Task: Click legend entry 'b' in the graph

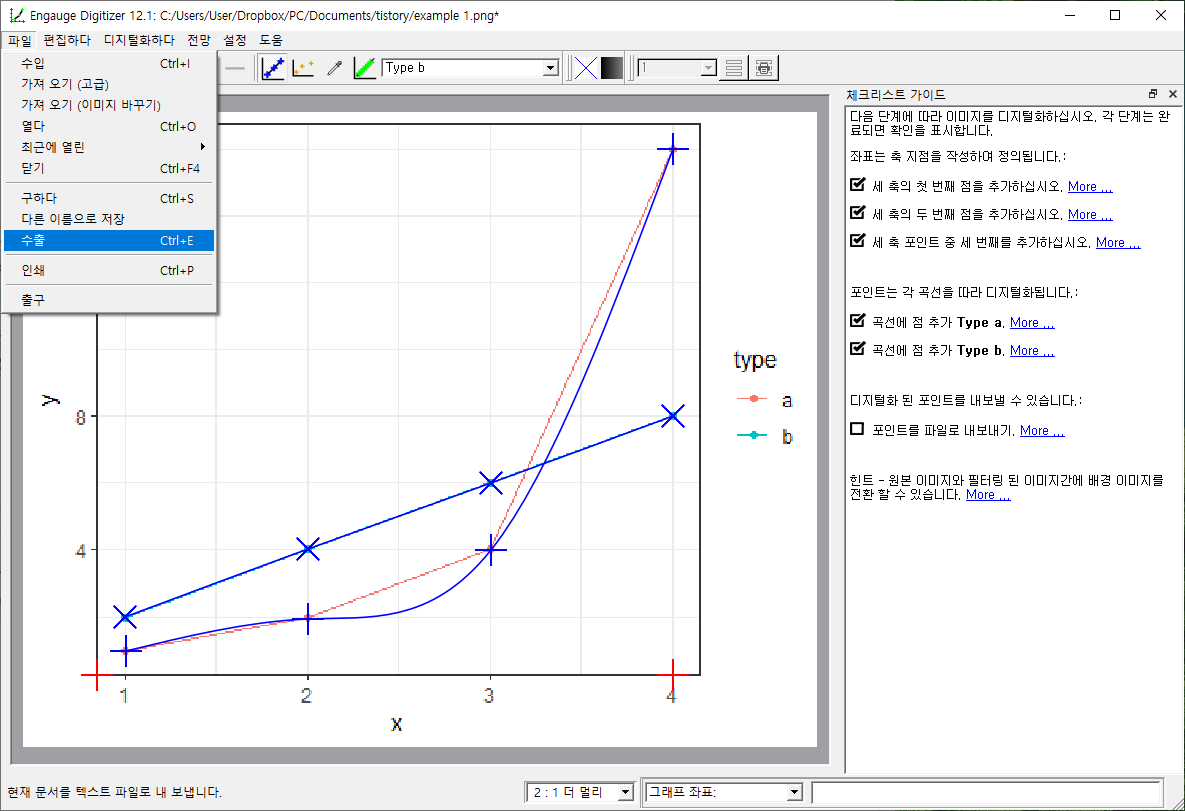Action: click(764, 436)
